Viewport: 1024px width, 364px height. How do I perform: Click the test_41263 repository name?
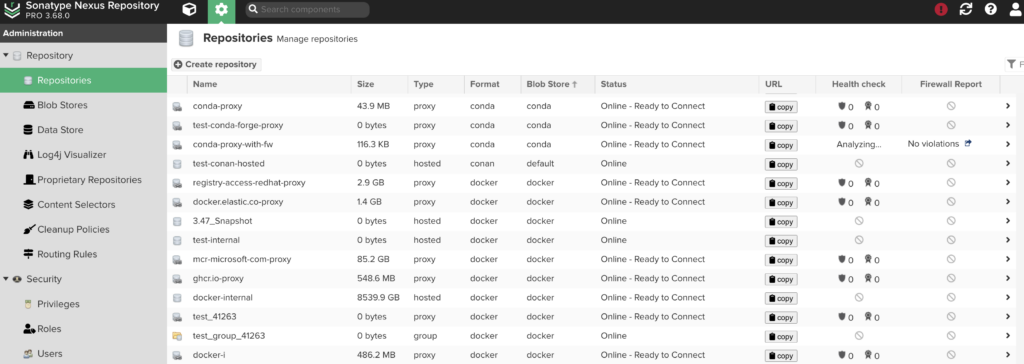[214, 317]
